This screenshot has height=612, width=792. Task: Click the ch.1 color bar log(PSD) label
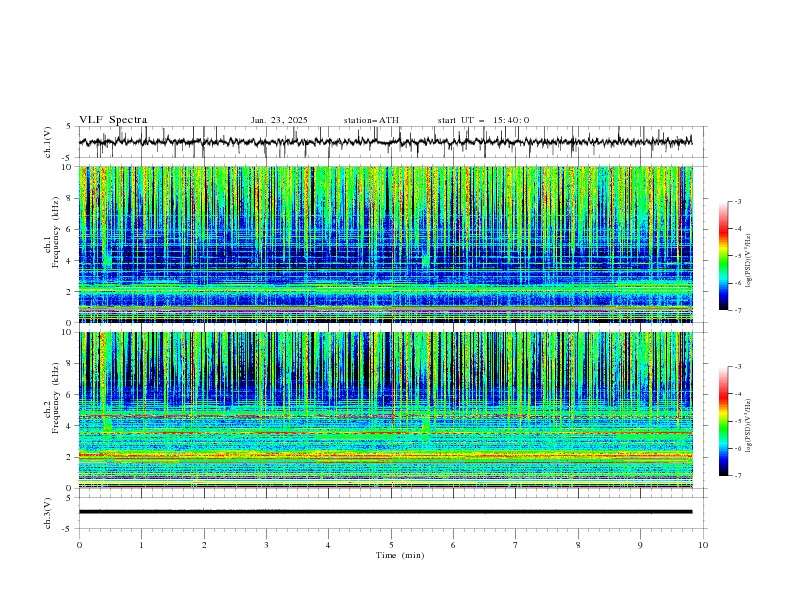[749, 261]
